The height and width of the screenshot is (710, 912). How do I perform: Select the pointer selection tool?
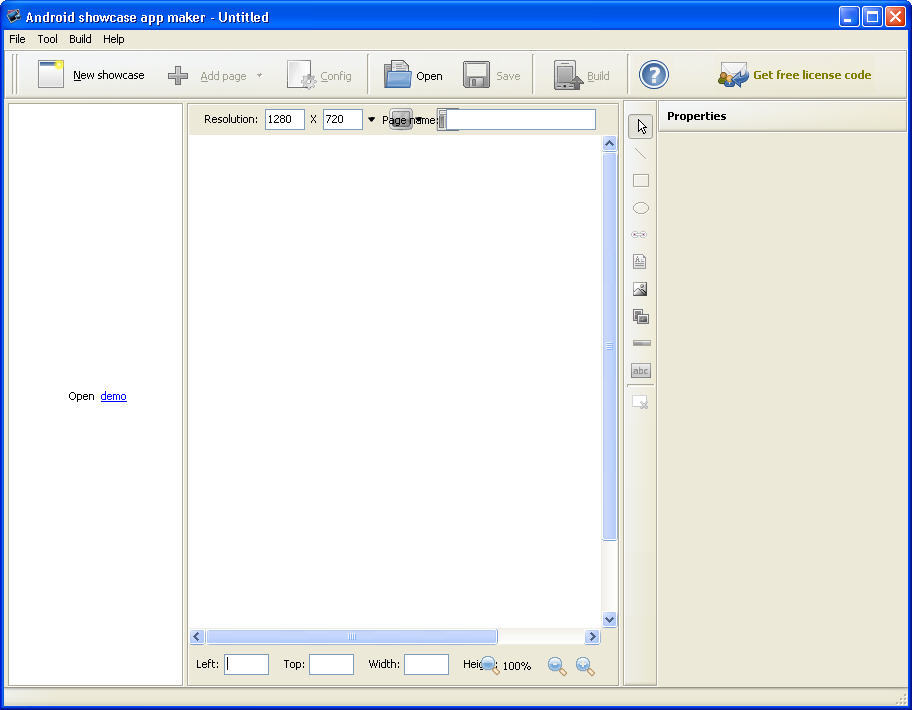(640, 126)
